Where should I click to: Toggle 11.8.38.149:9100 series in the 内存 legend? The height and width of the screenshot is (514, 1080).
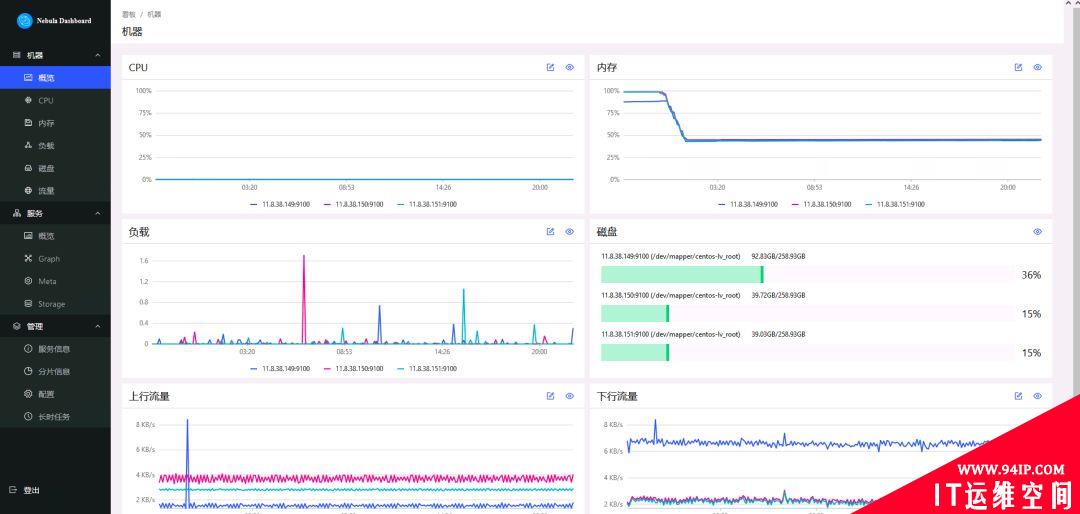coord(748,205)
